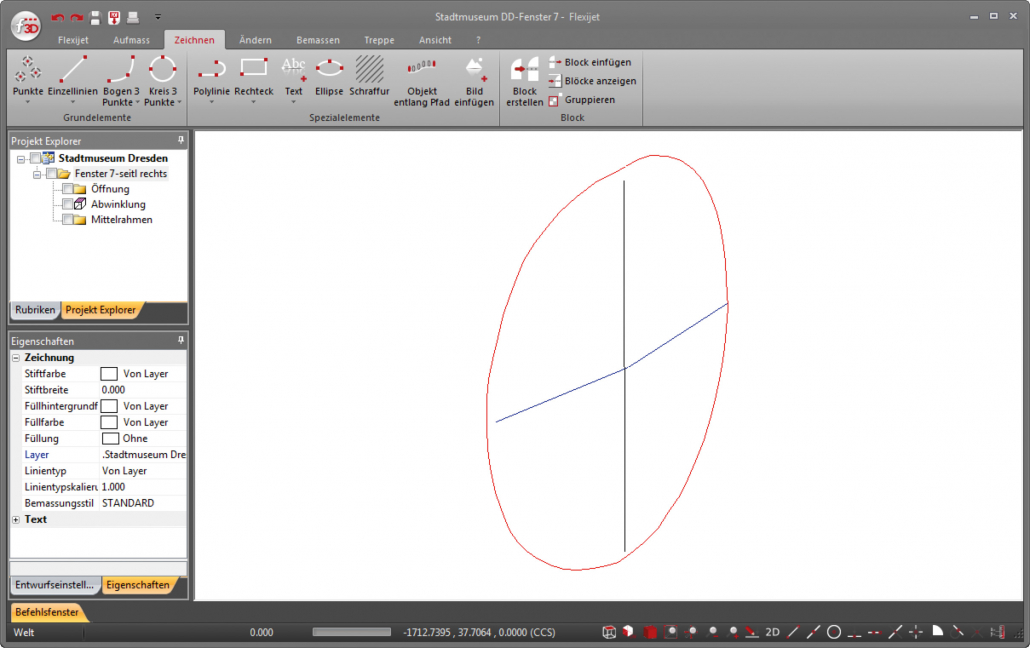Check the Fenster 7-seitl rechts box
1030x648 pixels.
[51, 174]
